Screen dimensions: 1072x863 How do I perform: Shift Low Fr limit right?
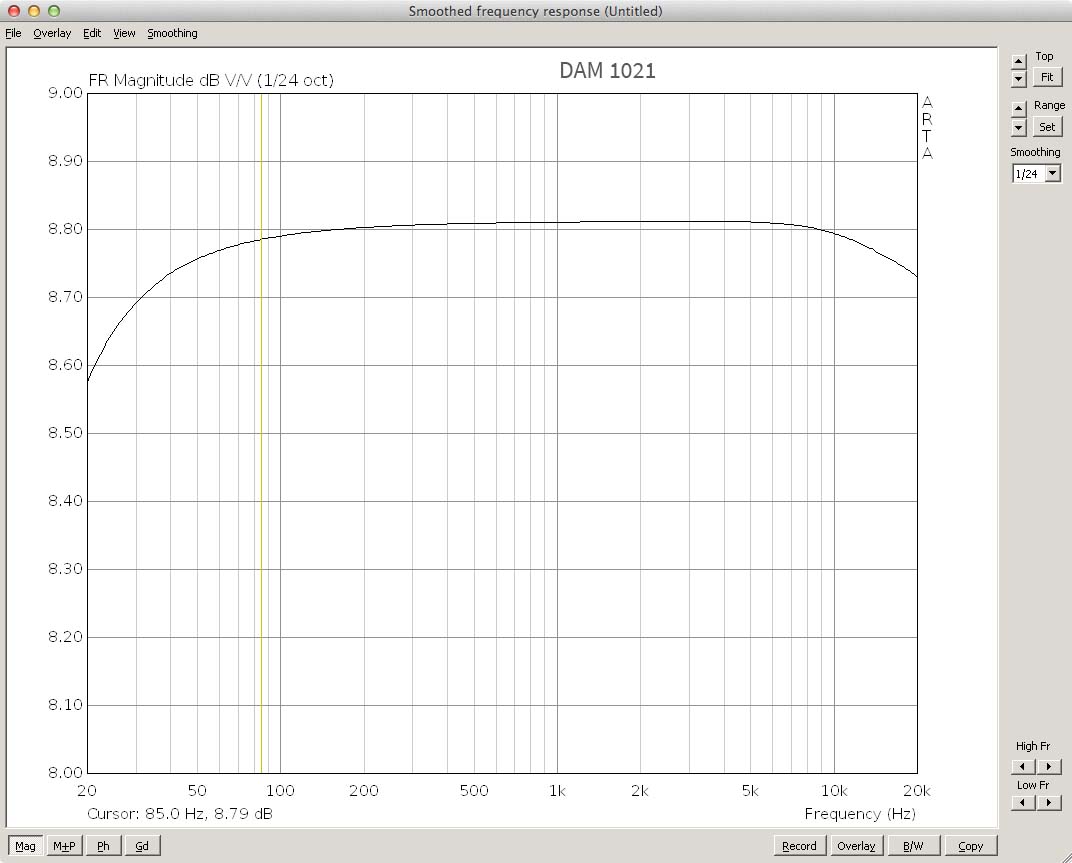(x=1049, y=802)
